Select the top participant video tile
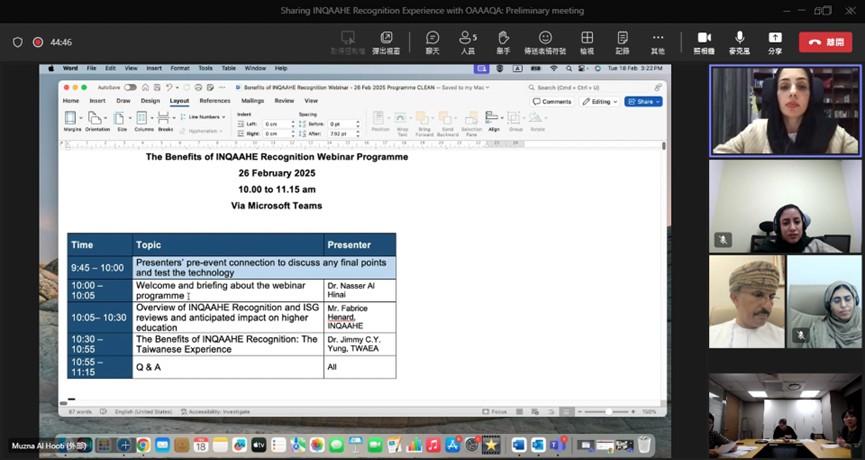Image resolution: width=865 pixels, height=460 pixels. tap(785, 110)
